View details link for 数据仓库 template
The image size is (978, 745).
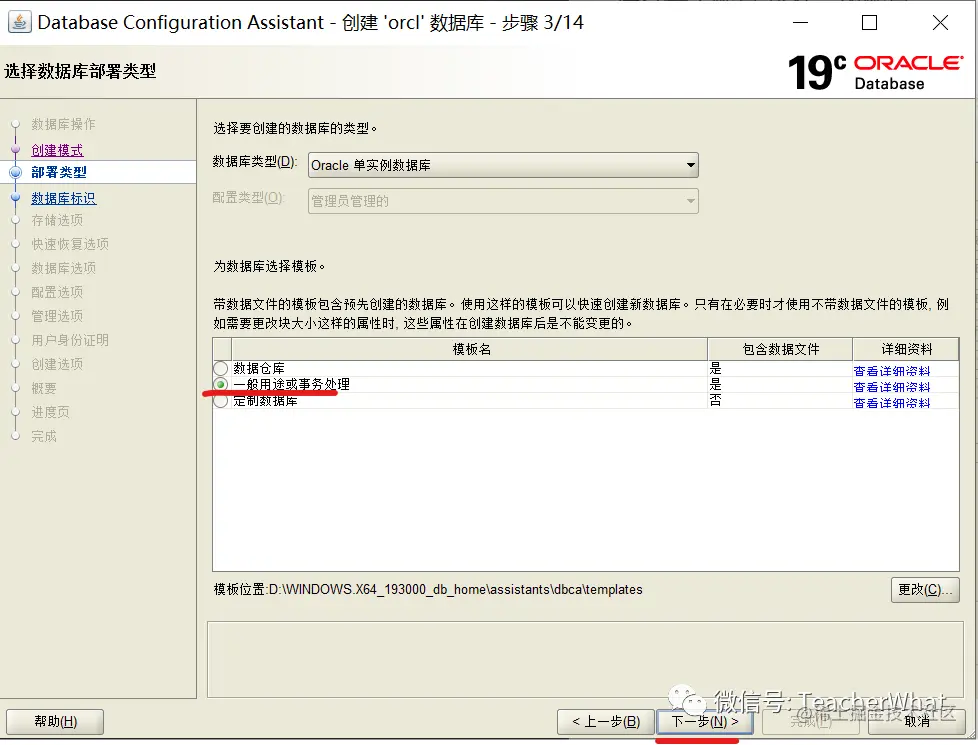[891, 371]
